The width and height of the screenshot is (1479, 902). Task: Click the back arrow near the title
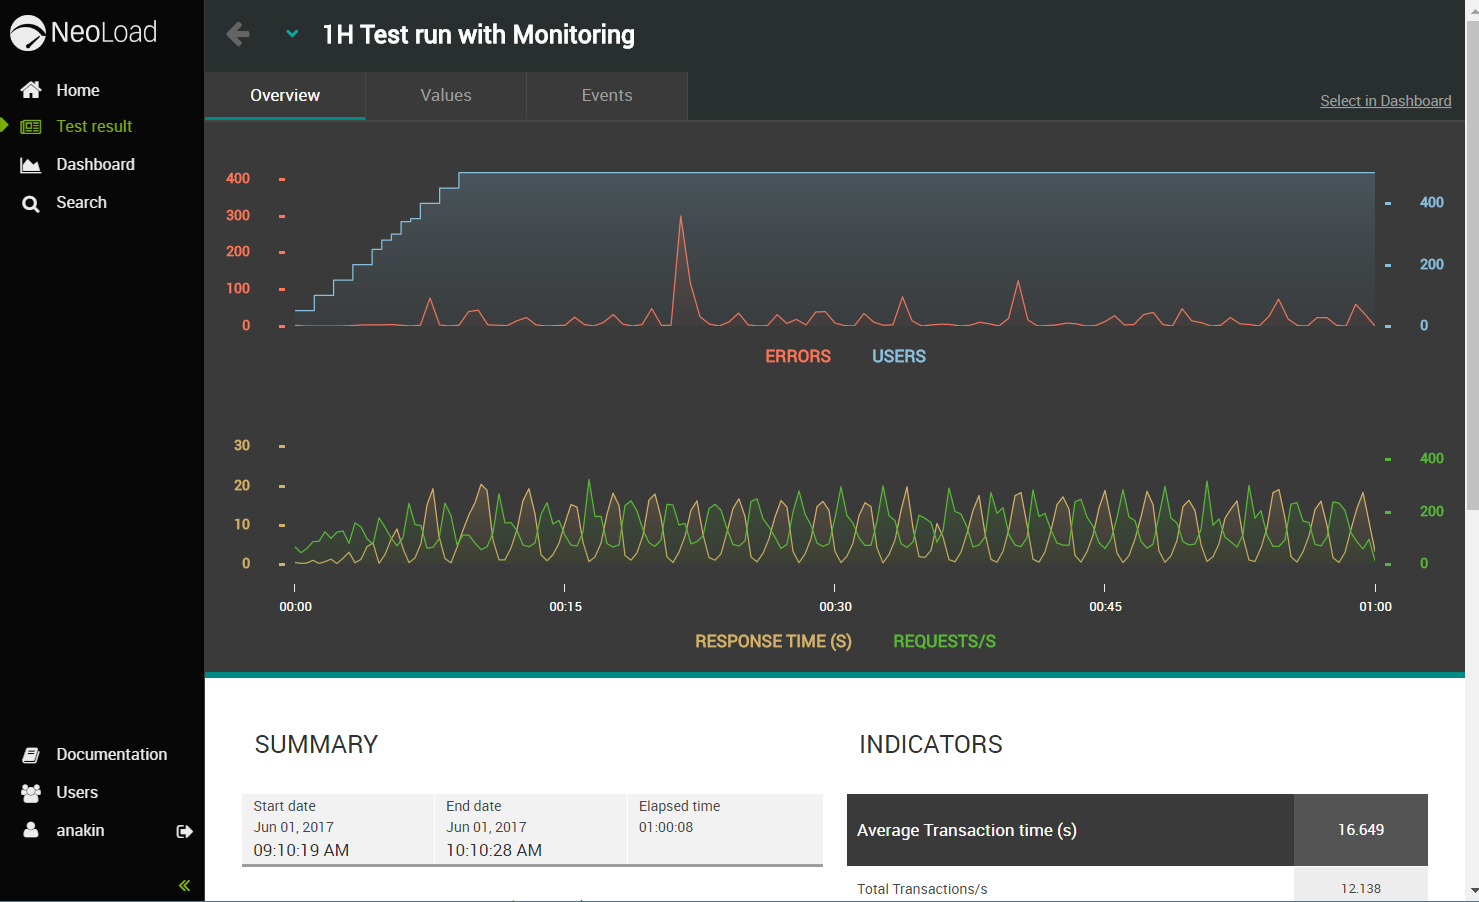(238, 35)
